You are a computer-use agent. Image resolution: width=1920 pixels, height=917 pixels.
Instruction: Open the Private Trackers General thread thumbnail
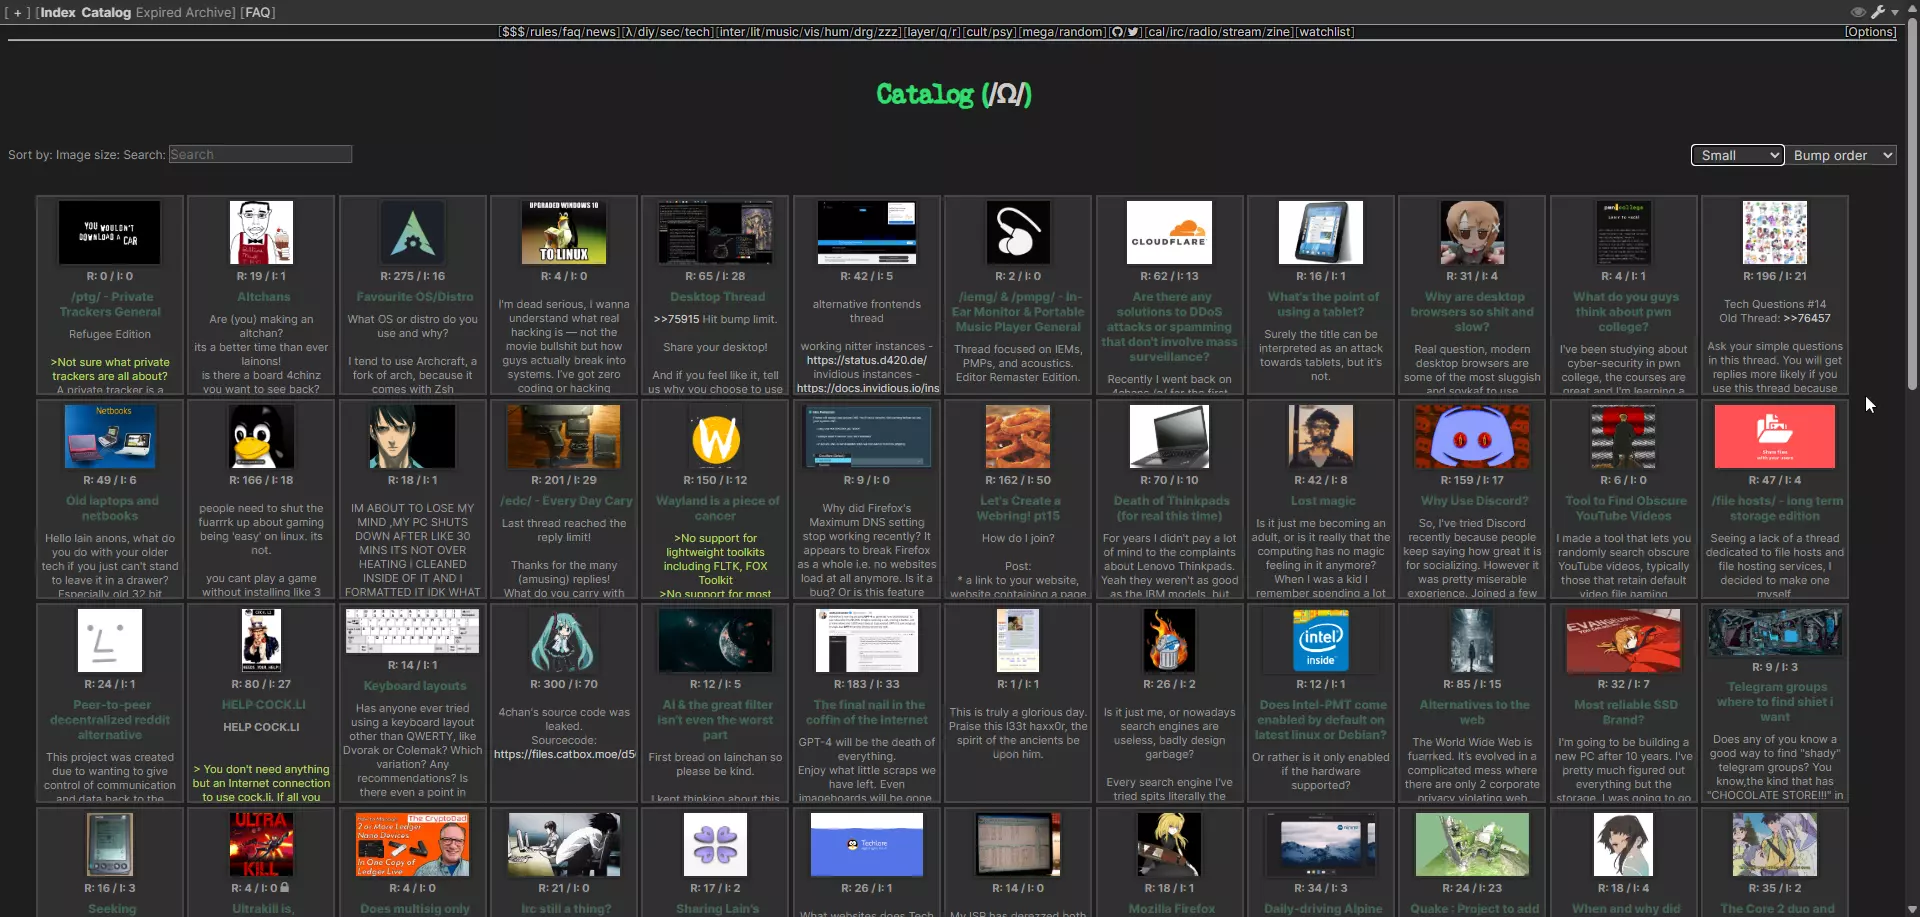click(x=110, y=232)
